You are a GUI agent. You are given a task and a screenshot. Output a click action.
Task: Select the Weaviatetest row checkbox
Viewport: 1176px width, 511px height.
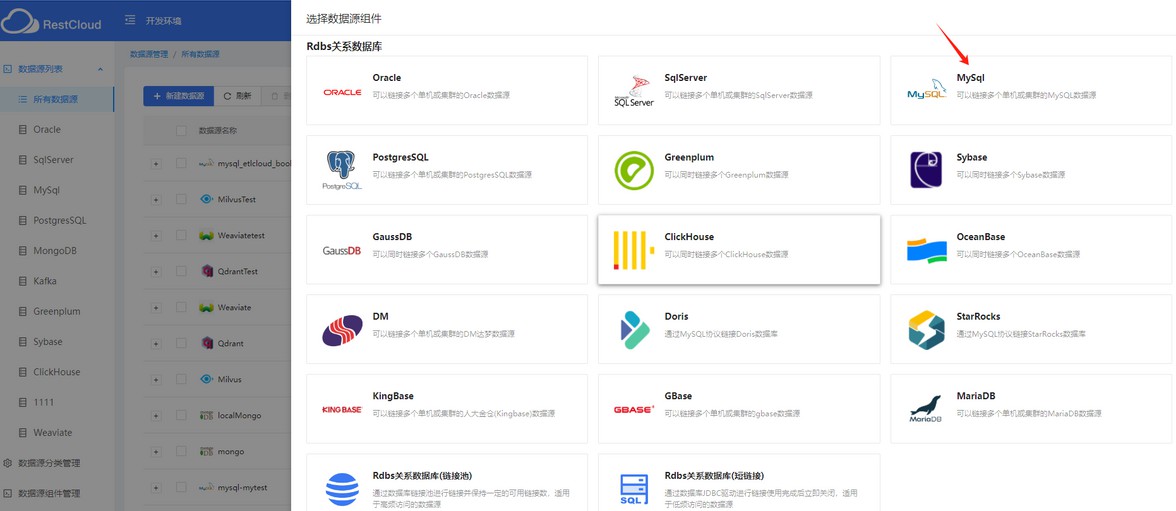click(181, 235)
